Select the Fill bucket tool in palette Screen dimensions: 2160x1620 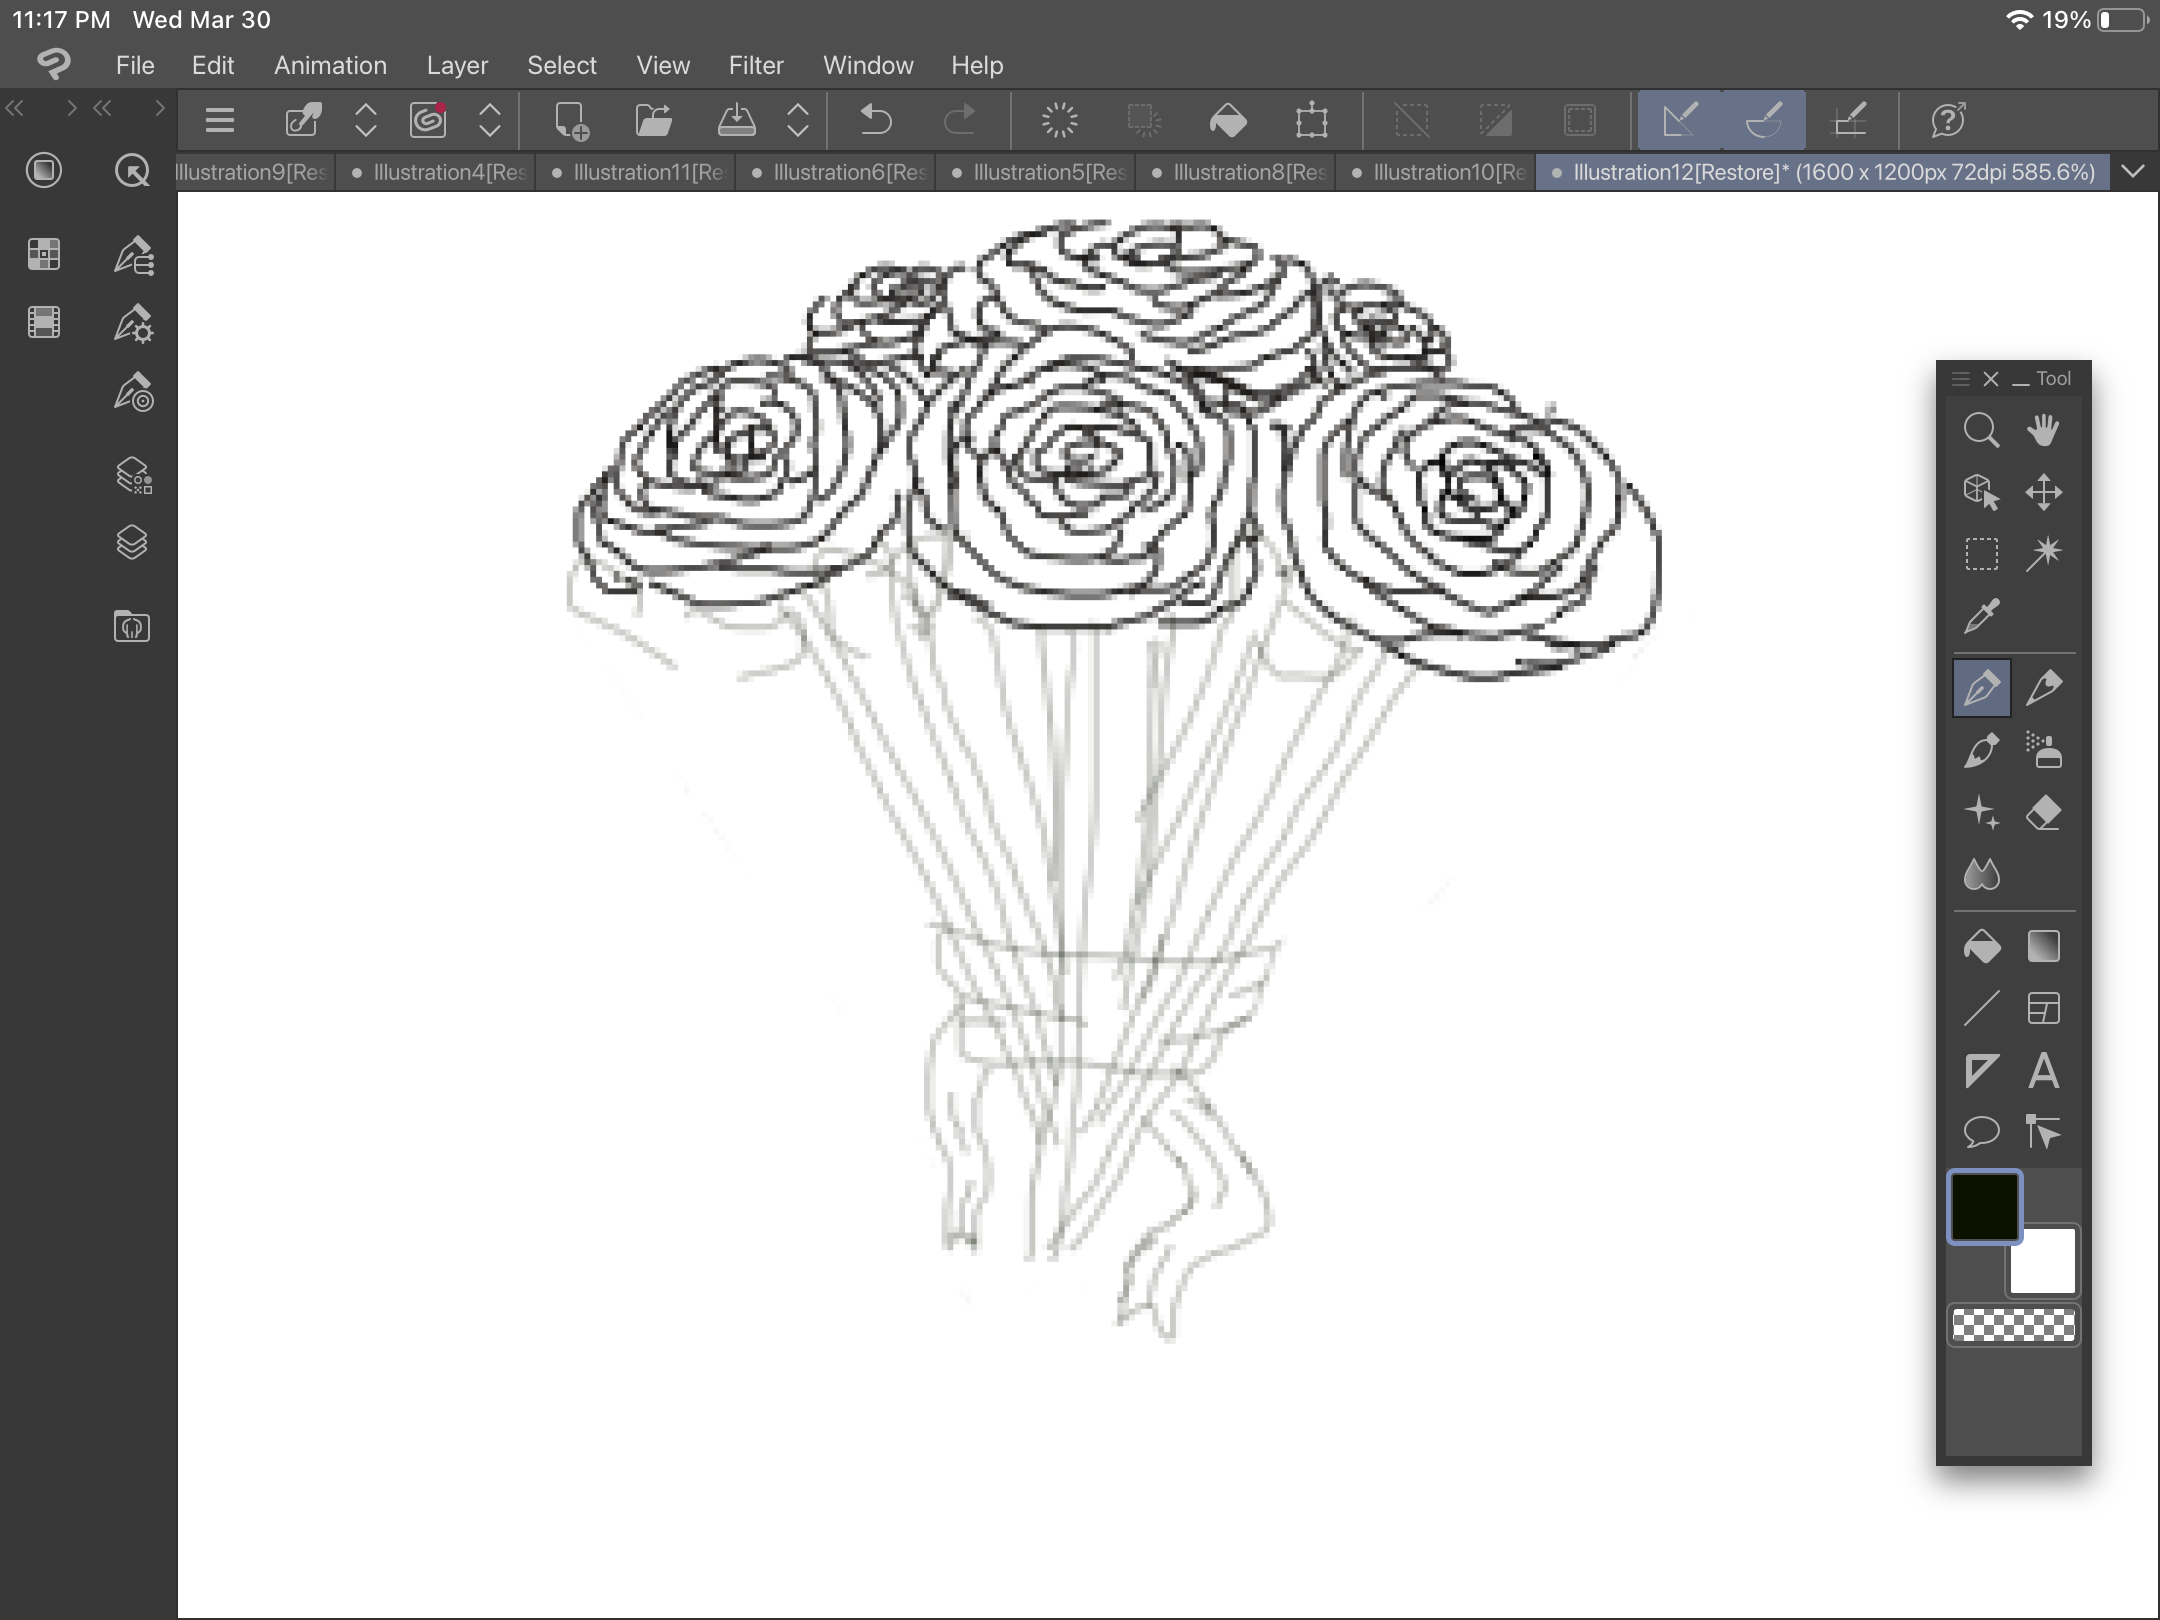coord(1981,946)
